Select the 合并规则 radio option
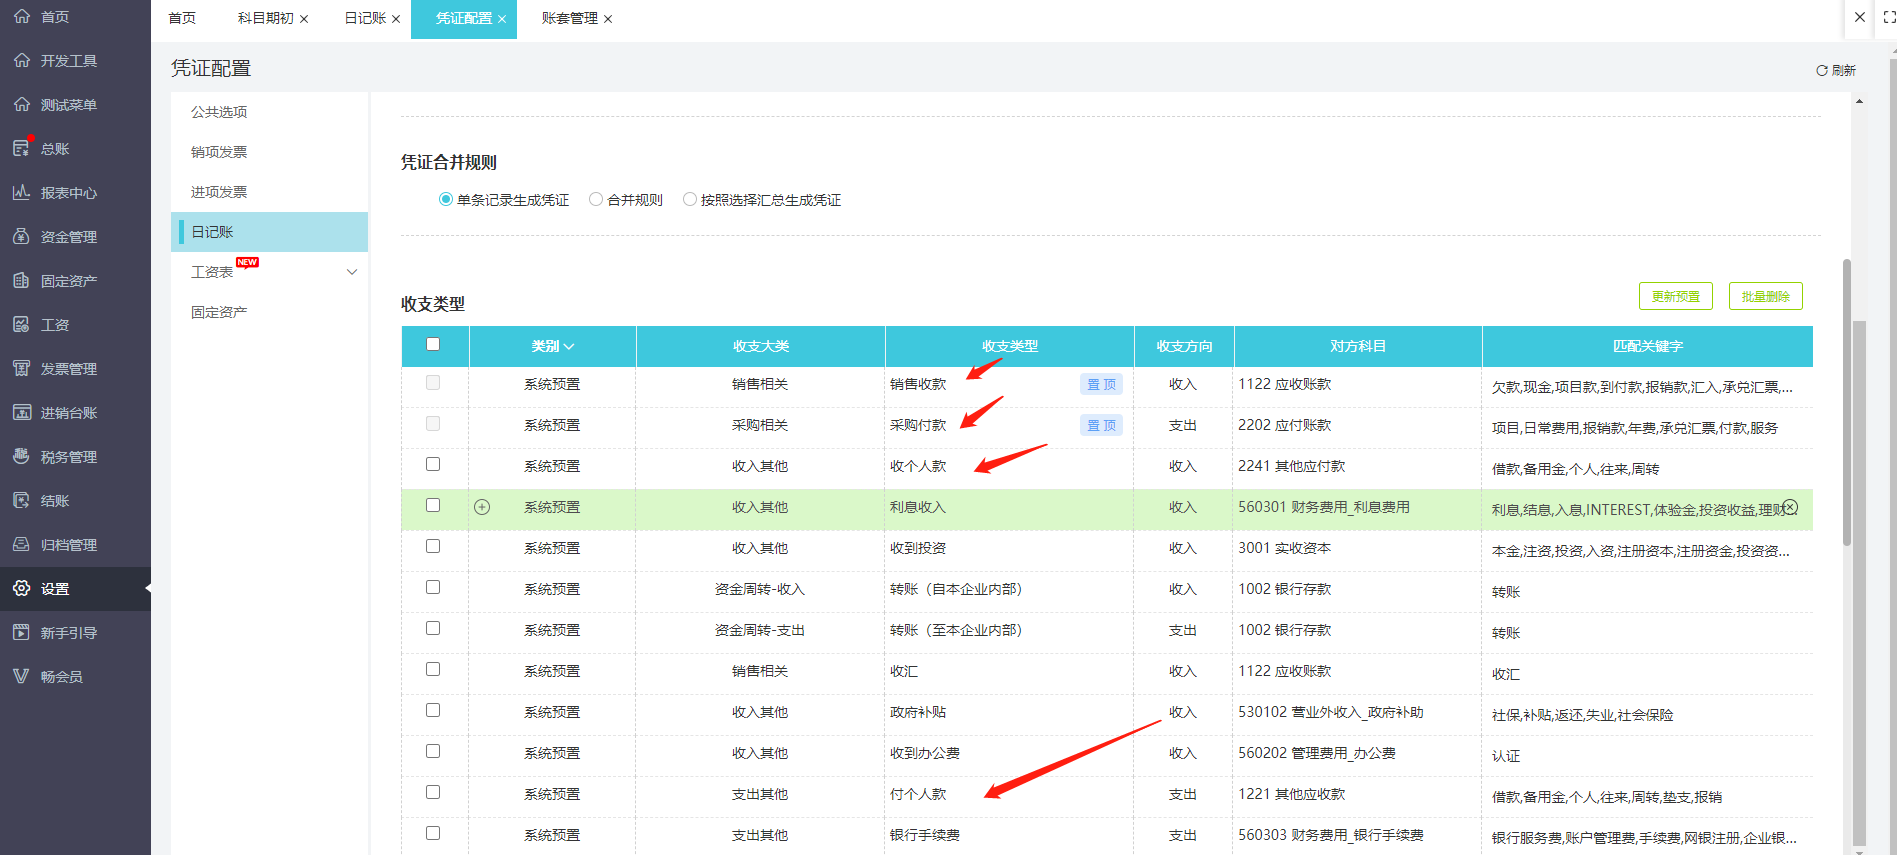This screenshot has height=855, width=1897. (x=596, y=199)
